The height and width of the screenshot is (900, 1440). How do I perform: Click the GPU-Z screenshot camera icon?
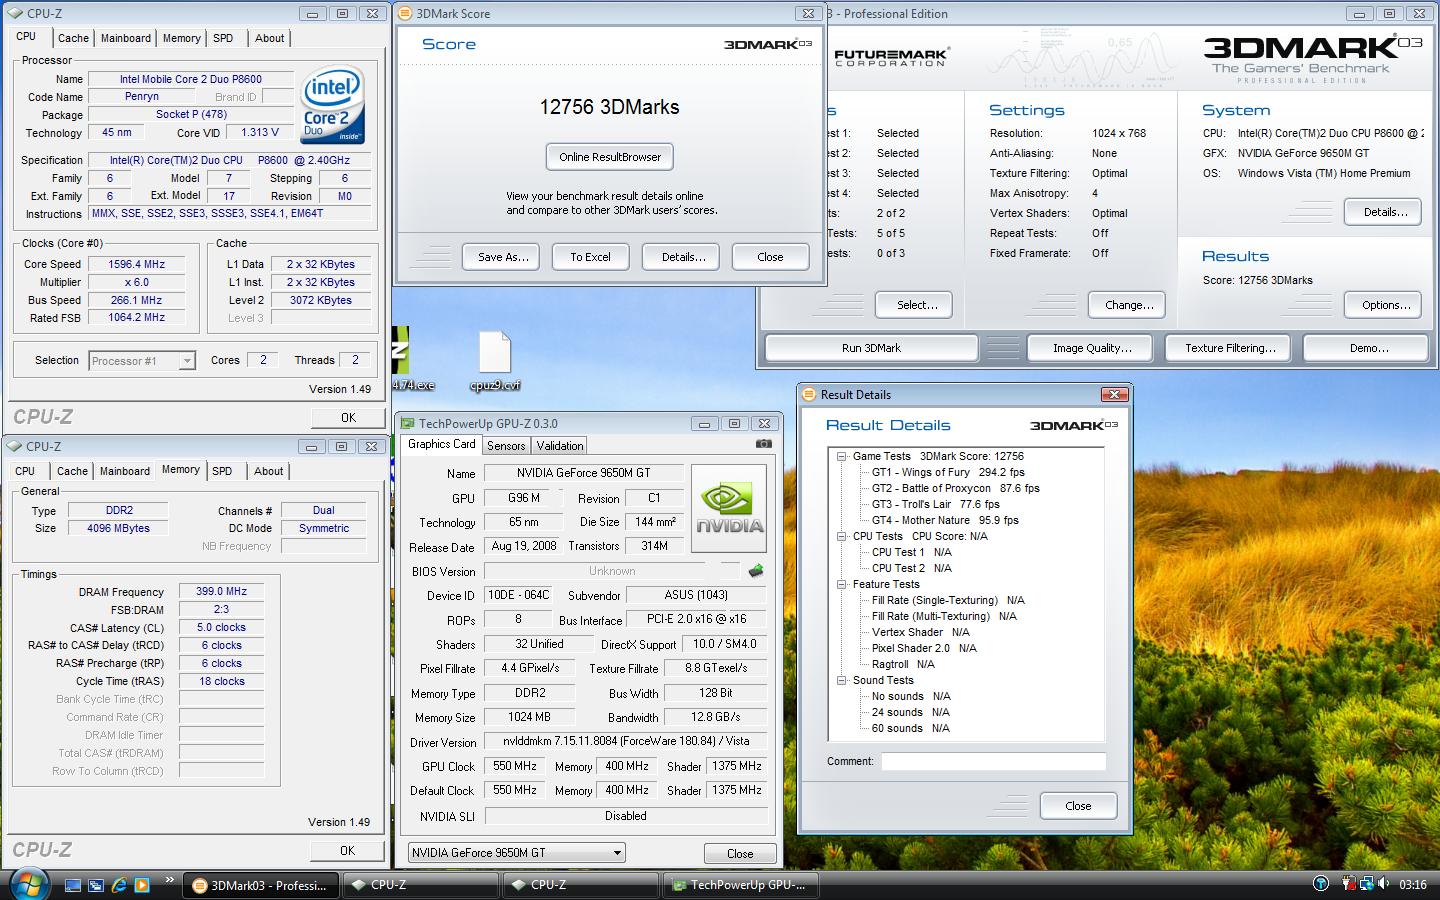pos(763,444)
